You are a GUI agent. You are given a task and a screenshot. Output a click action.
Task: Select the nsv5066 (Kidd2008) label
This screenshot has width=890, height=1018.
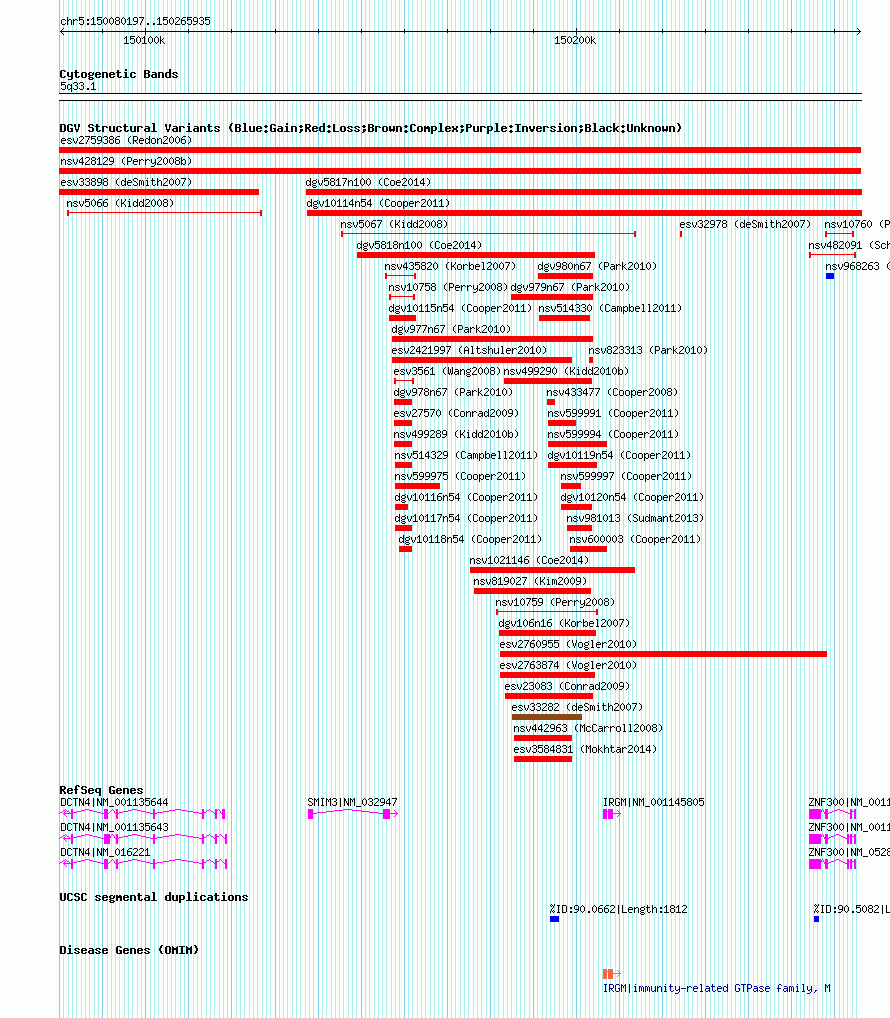(x=120, y=203)
